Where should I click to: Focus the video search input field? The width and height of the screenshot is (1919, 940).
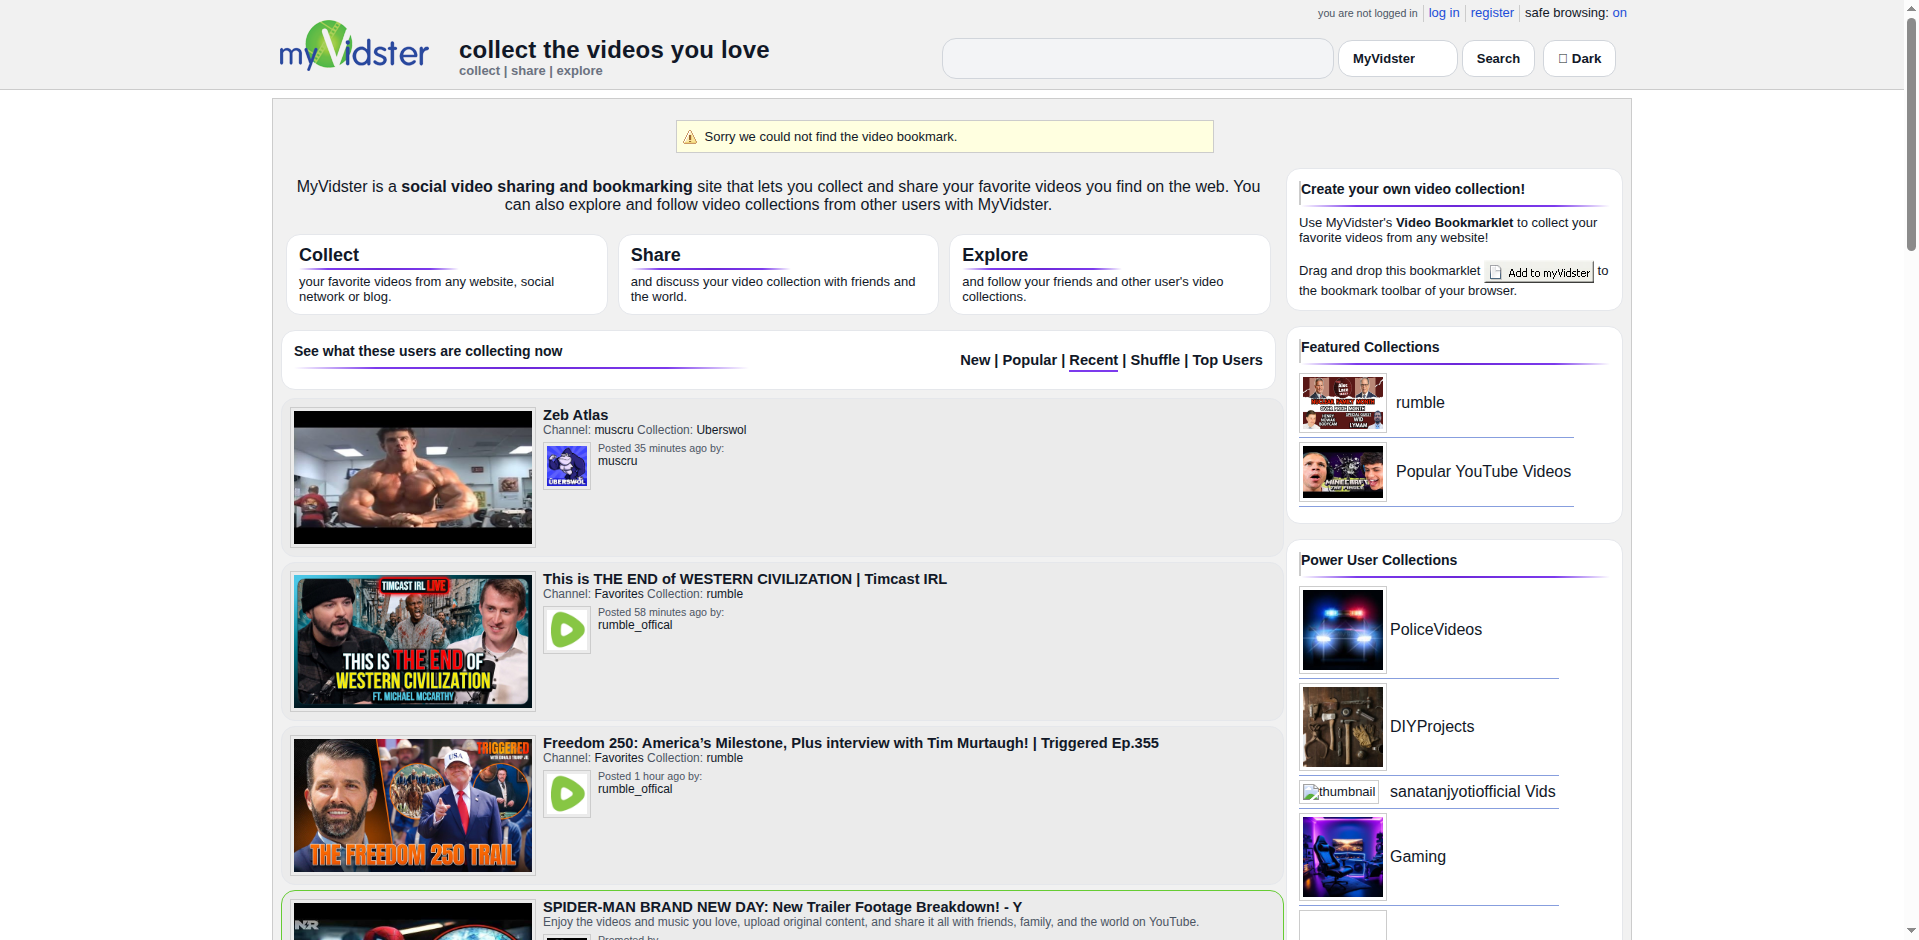tap(1138, 59)
